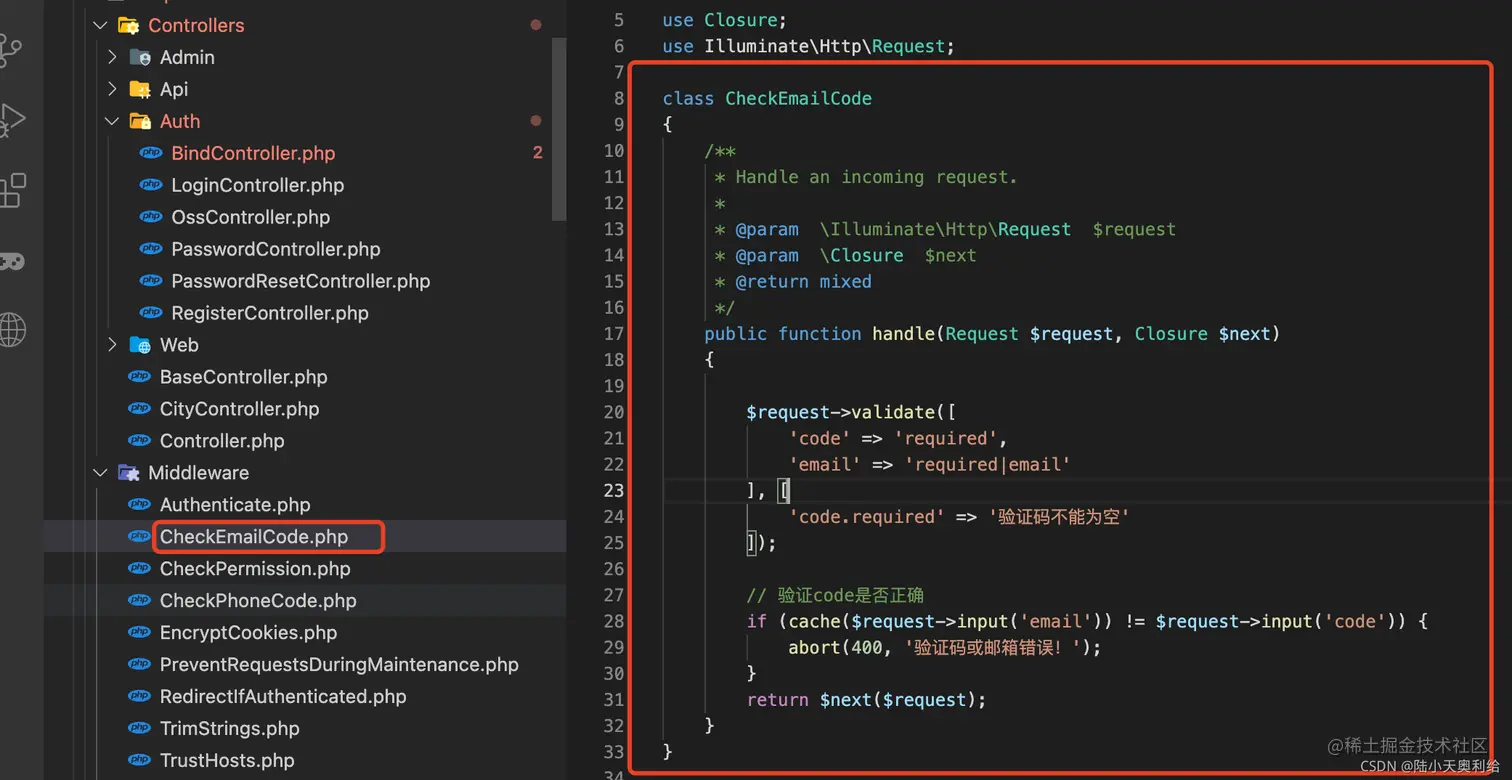Click the 'handle' function name

pos(903,333)
